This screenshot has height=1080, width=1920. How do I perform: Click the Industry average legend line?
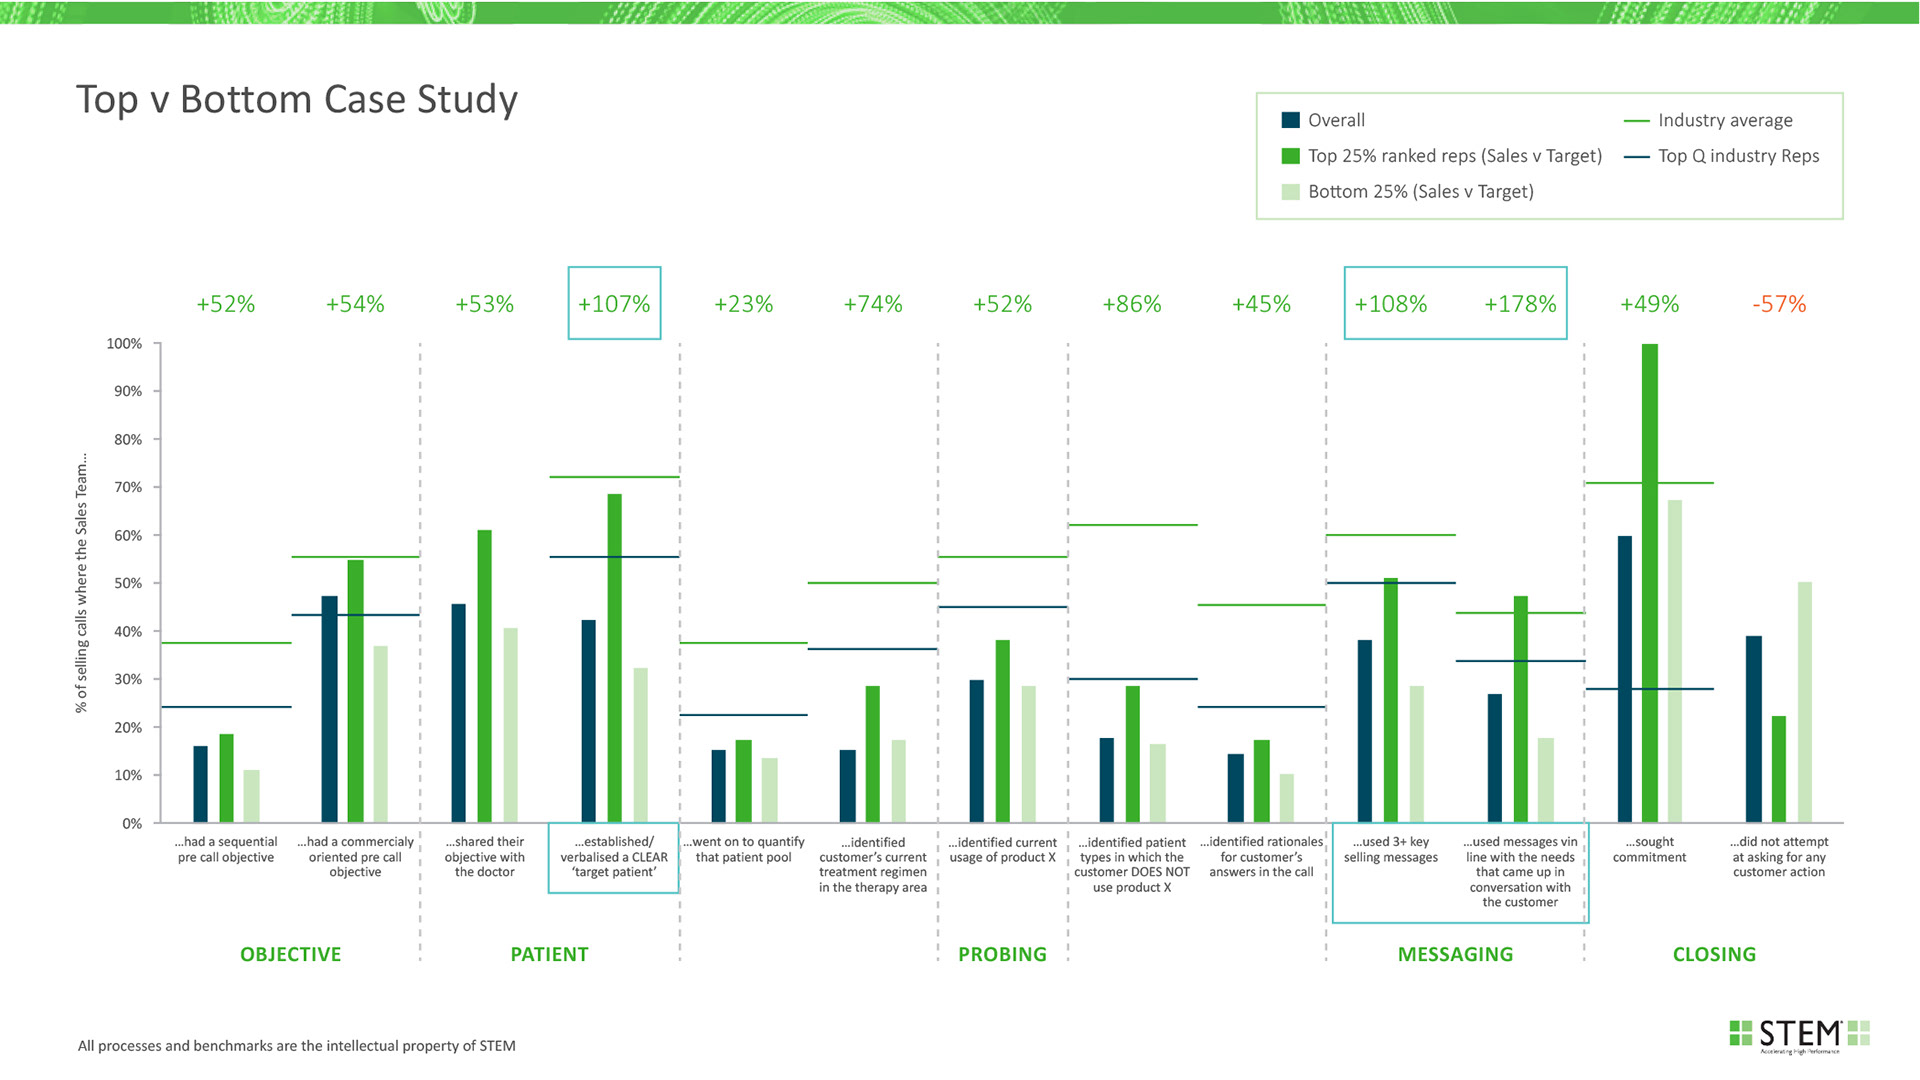1636,121
